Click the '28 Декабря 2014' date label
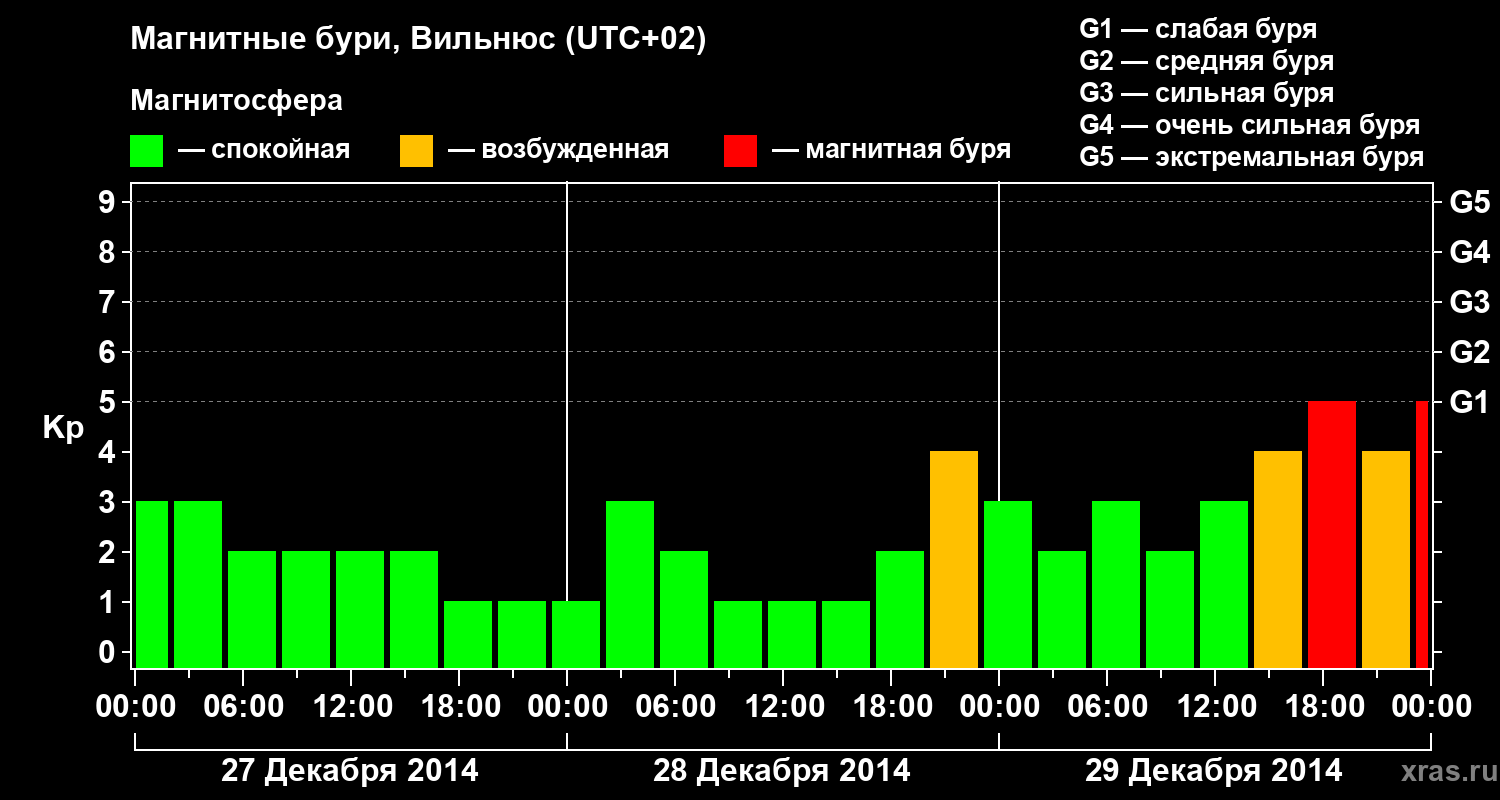1500x800 pixels. coord(782,771)
